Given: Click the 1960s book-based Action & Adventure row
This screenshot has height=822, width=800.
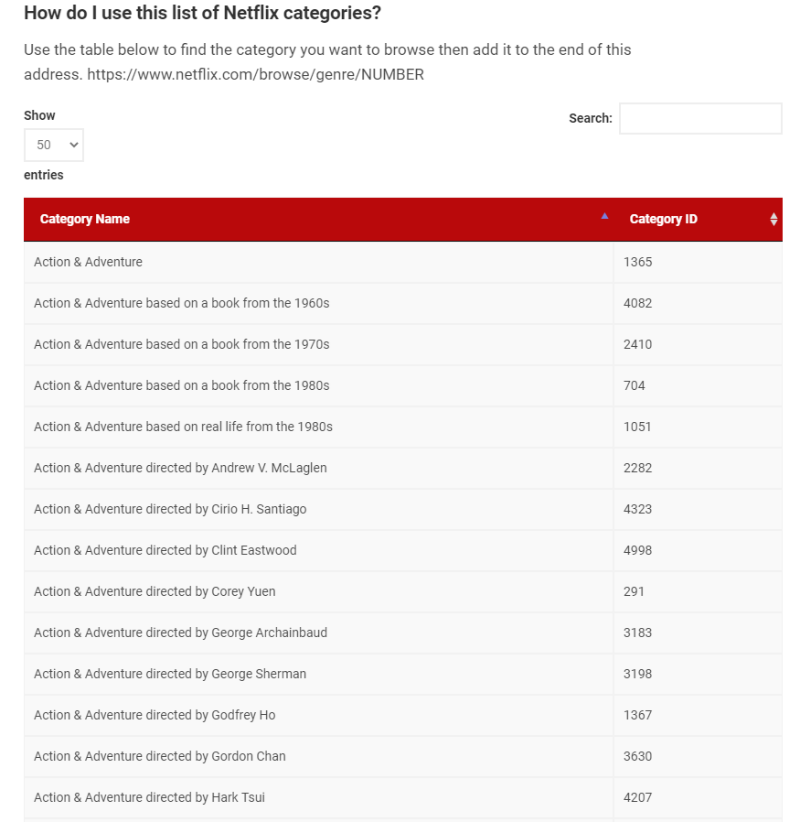Looking at the screenshot, I should tap(181, 303).
